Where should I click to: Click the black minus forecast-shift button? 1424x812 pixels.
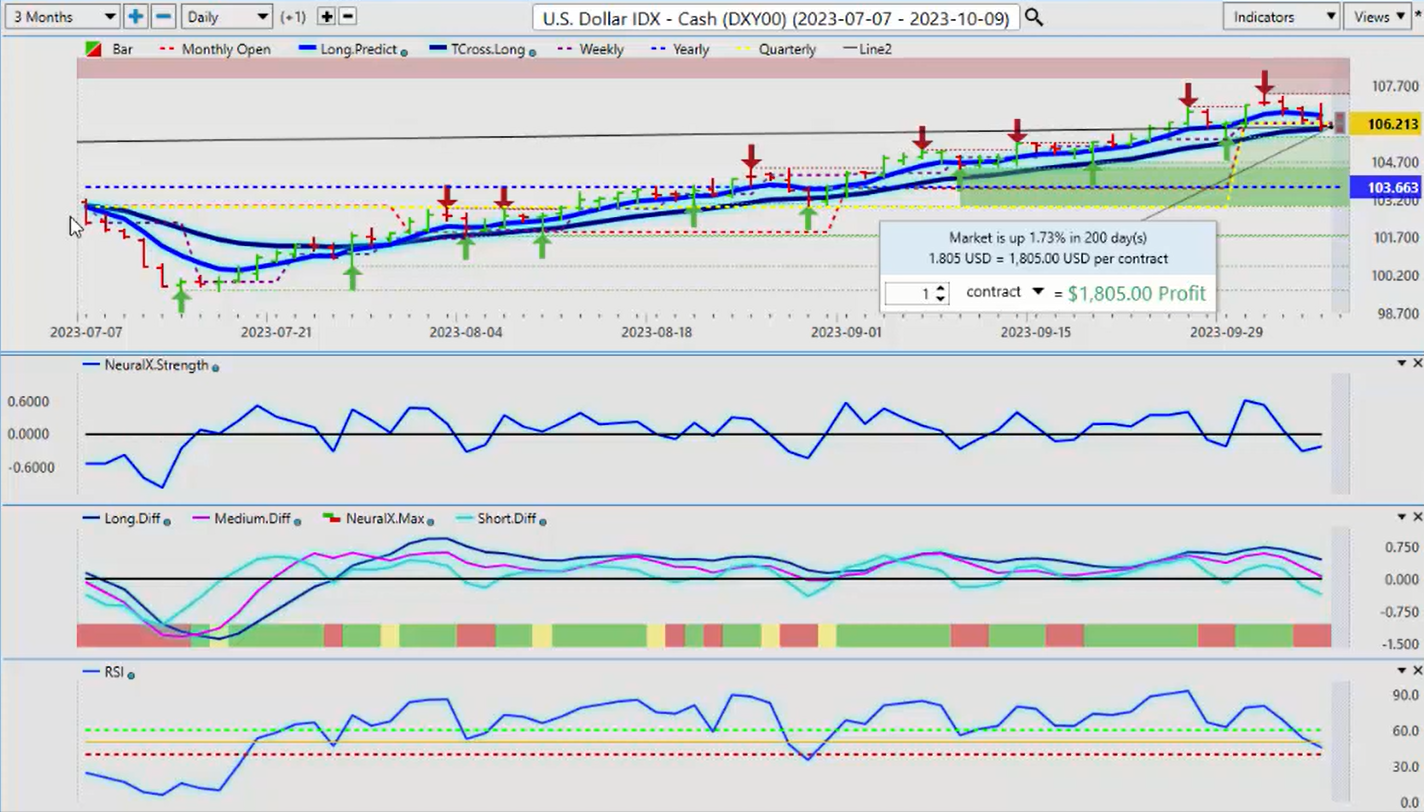tap(347, 16)
